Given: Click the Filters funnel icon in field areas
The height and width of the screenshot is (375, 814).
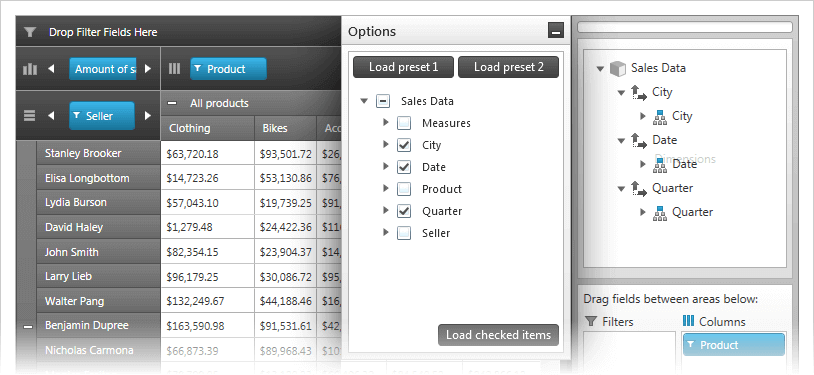Looking at the screenshot, I should tap(591, 322).
